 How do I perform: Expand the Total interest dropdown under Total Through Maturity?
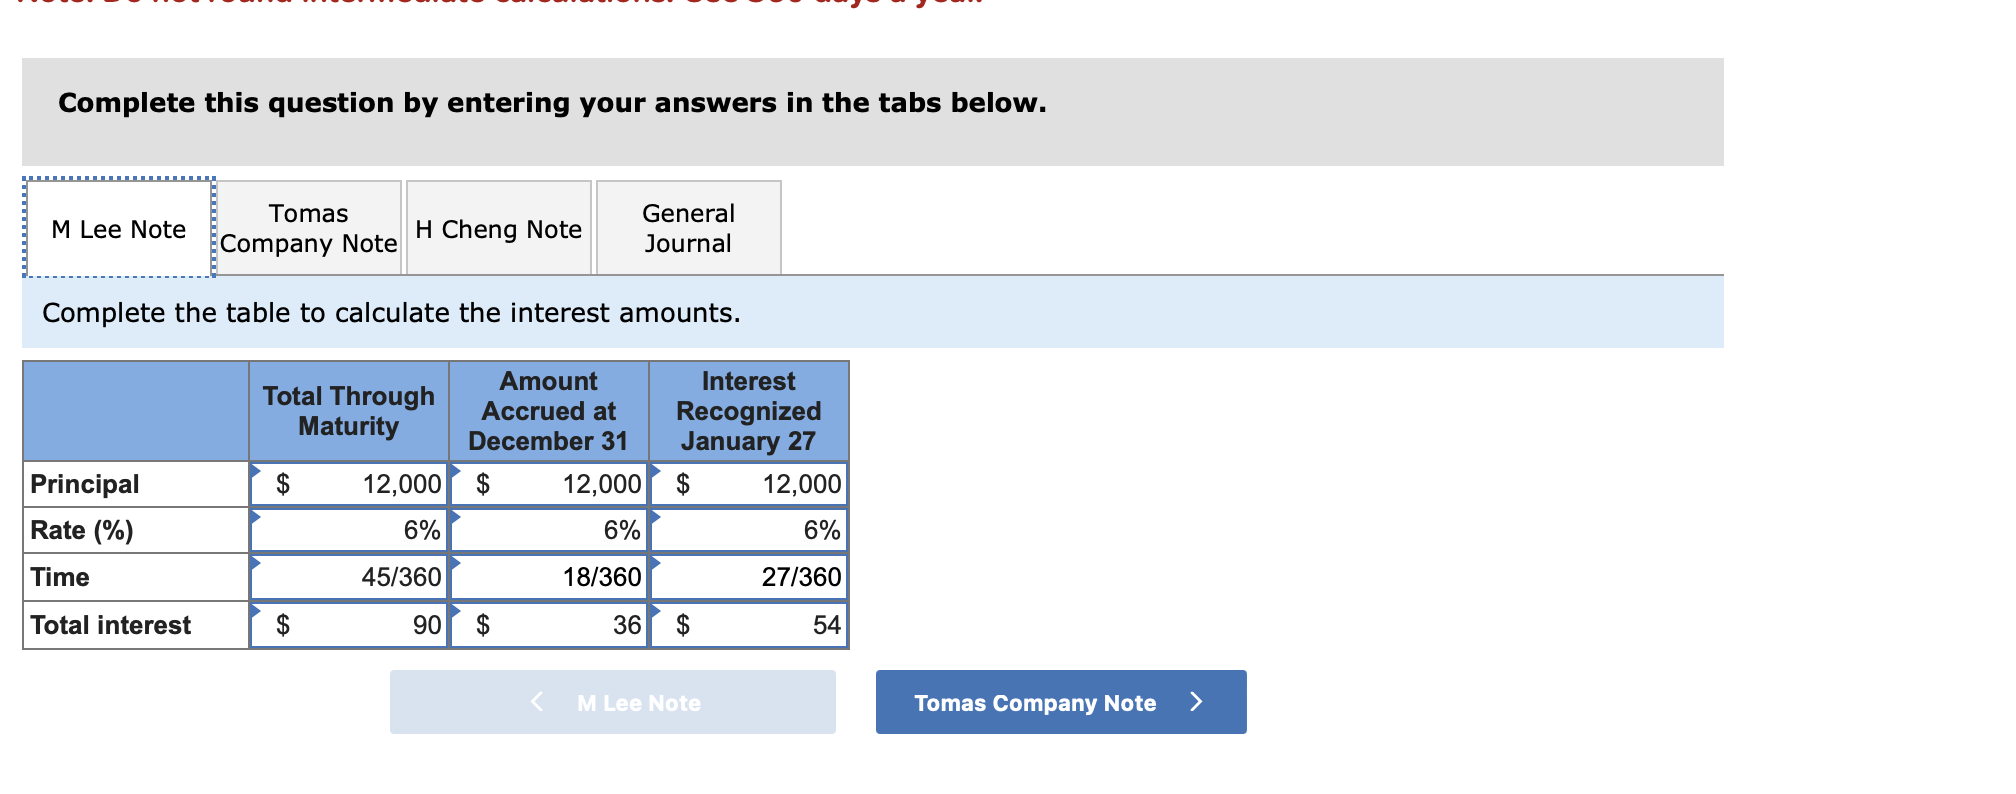pyautogui.click(x=255, y=610)
